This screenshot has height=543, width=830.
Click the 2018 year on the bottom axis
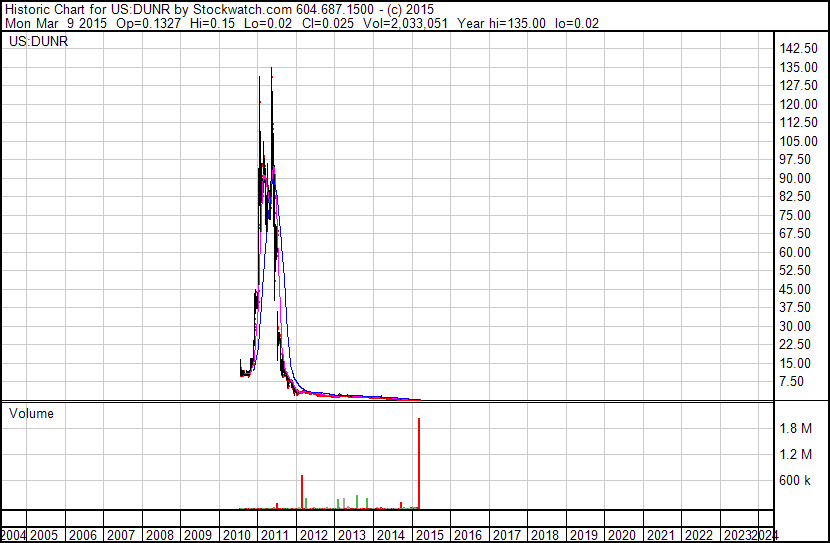point(544,535)
